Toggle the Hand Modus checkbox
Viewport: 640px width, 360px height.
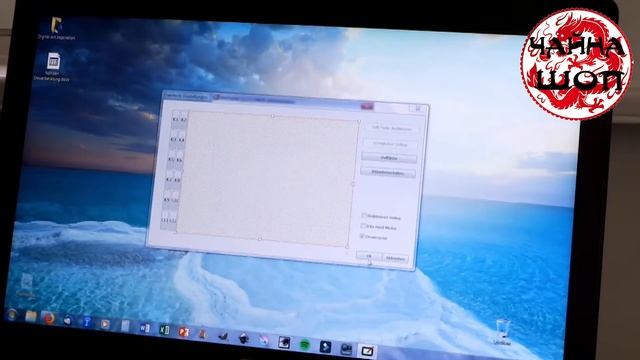coord(363,226)
